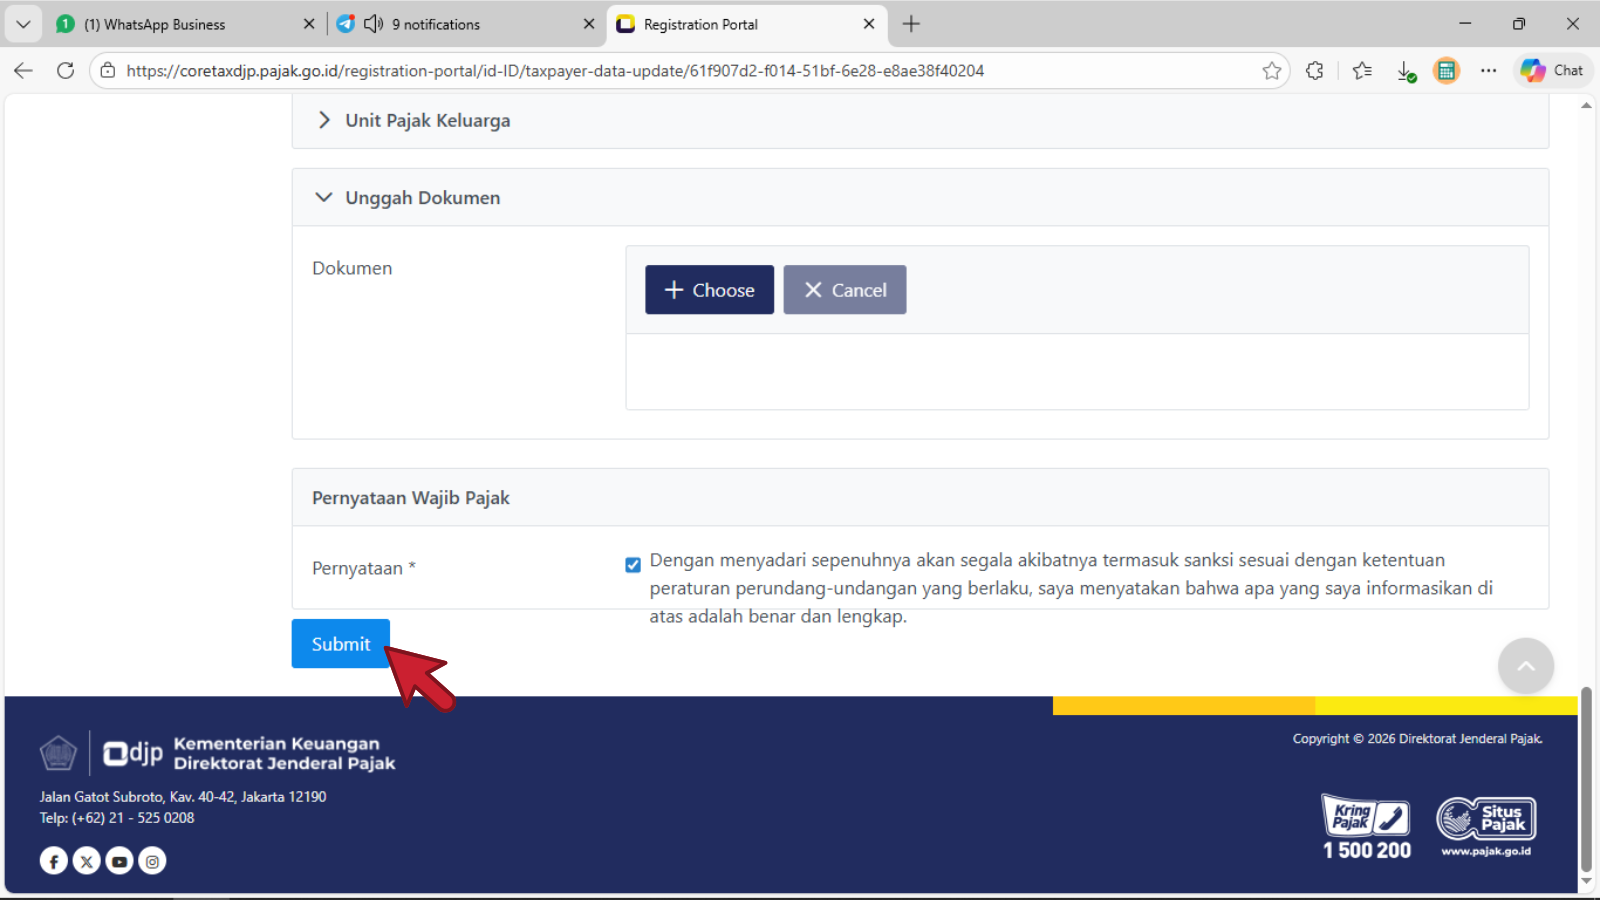Open the tab search dropdown arrow

[x=23, y=24]
